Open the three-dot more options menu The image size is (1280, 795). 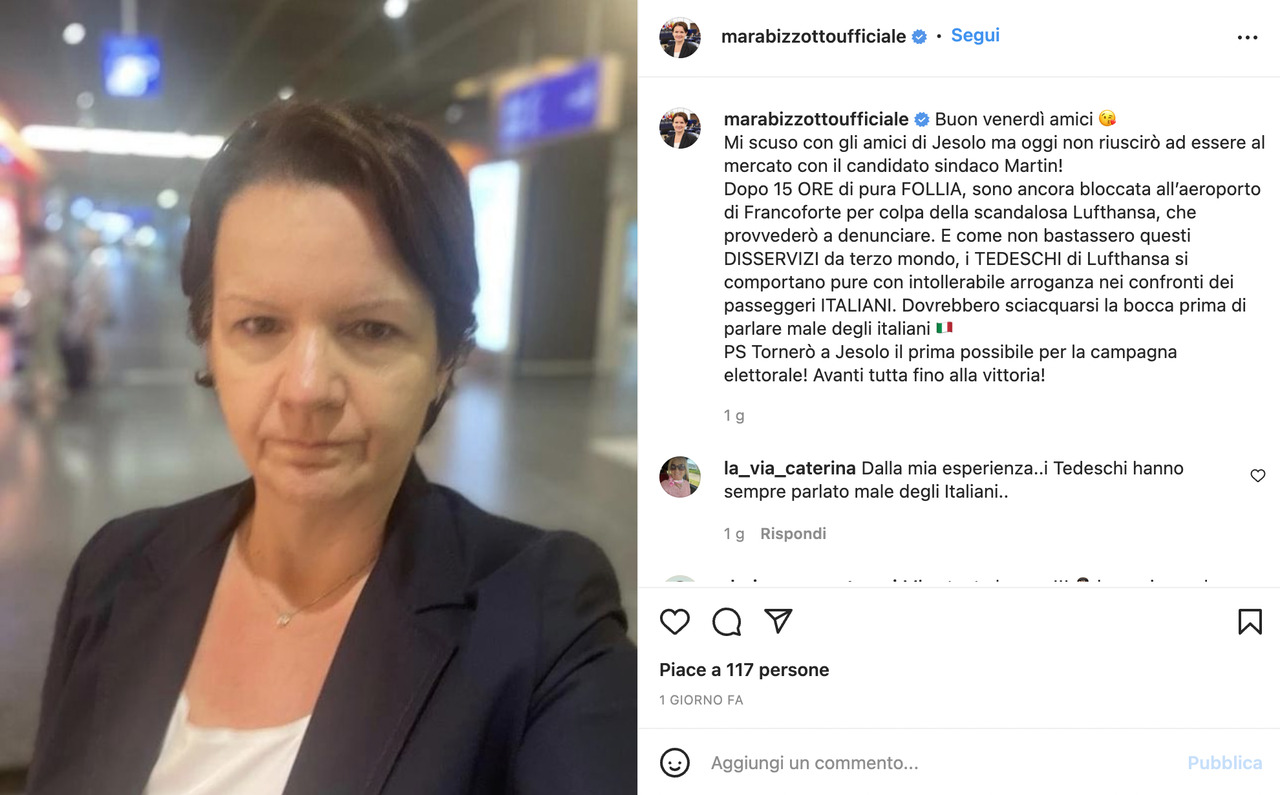point(1247,38)
